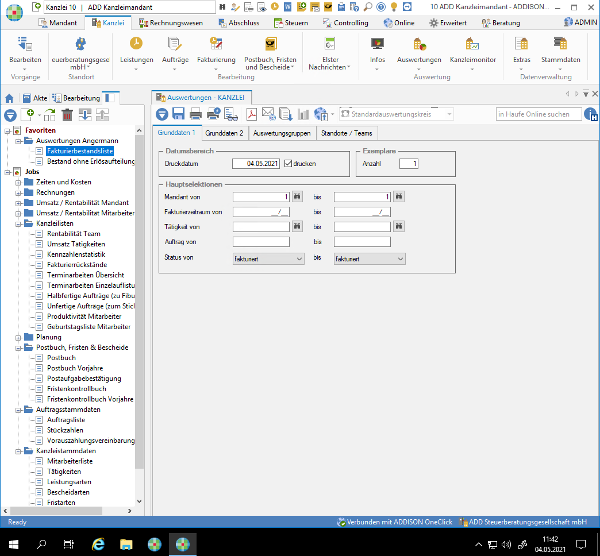Select Fristenkontrollbuch entry
The width and height of the screenshot is (600, 556).
[x=77, y=388]
